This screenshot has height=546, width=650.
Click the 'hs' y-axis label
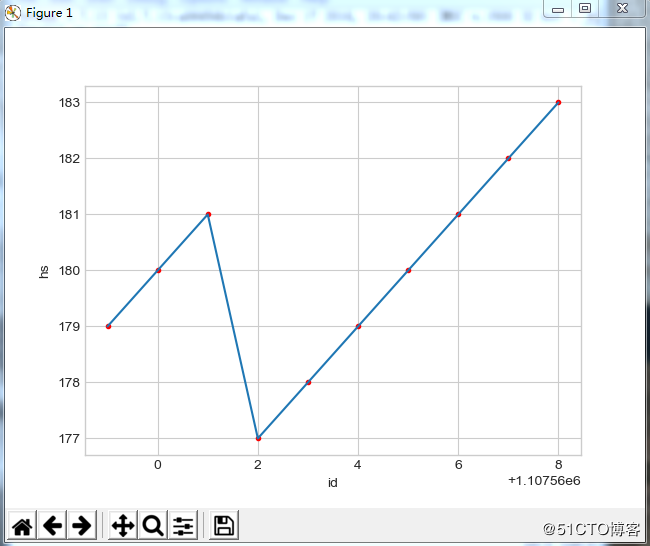(44, 272)
